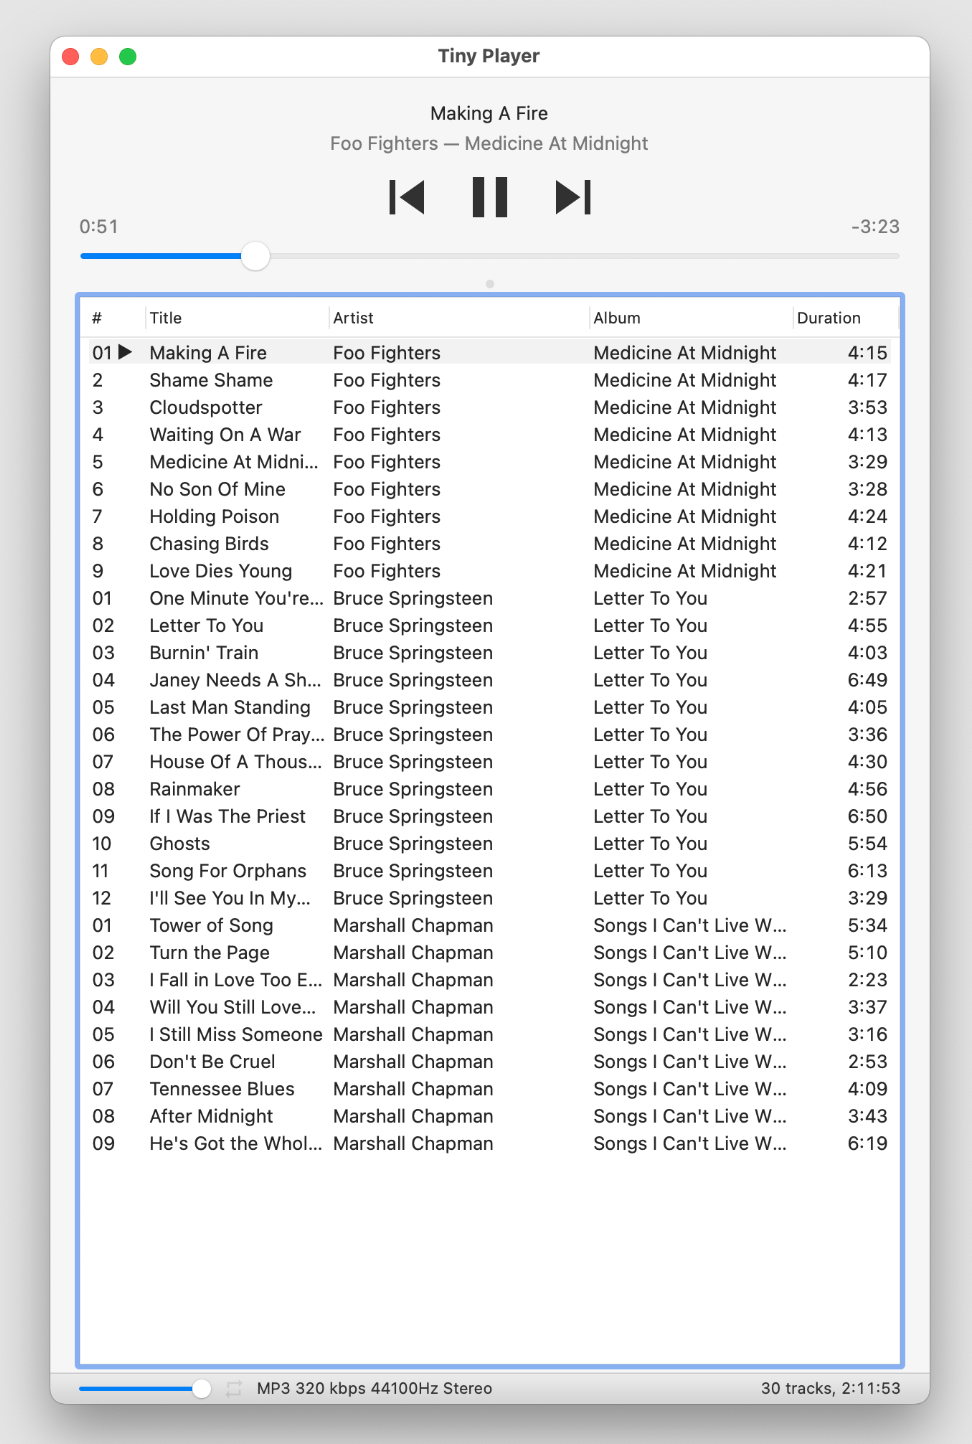
Task: Toggle the remaining time -3:23 label
Action: (875, 227)
